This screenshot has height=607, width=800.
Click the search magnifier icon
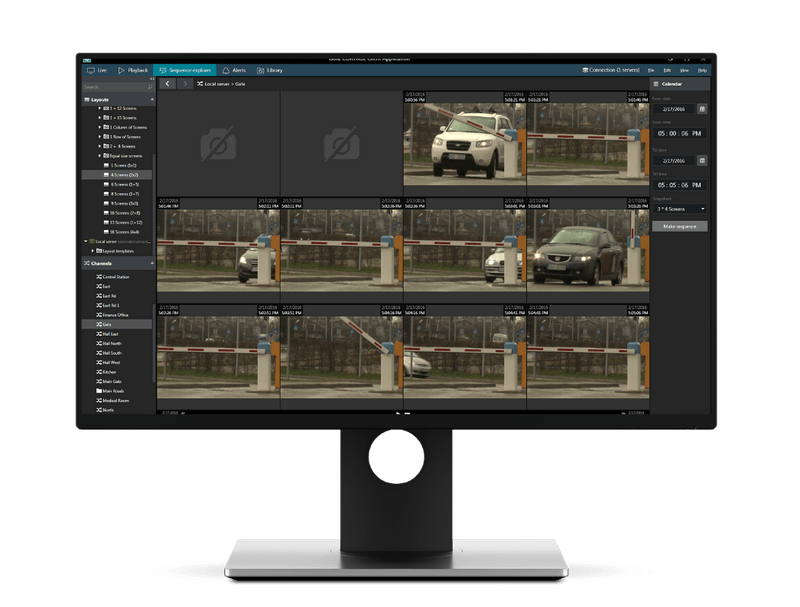click(x=149, y=87)
